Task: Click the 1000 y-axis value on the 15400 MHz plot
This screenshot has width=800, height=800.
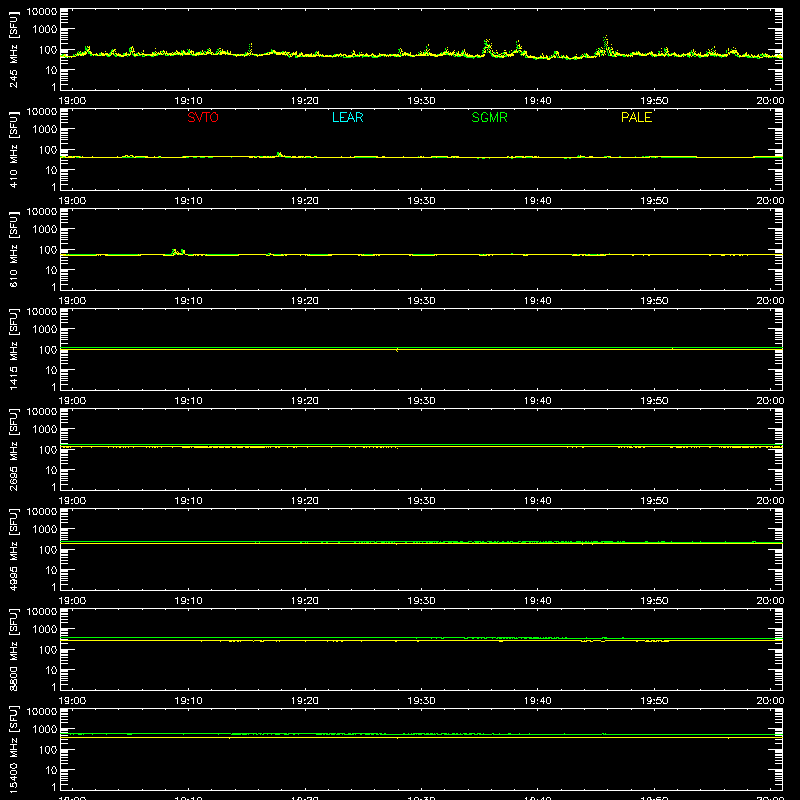Action: tap(45, 729)
